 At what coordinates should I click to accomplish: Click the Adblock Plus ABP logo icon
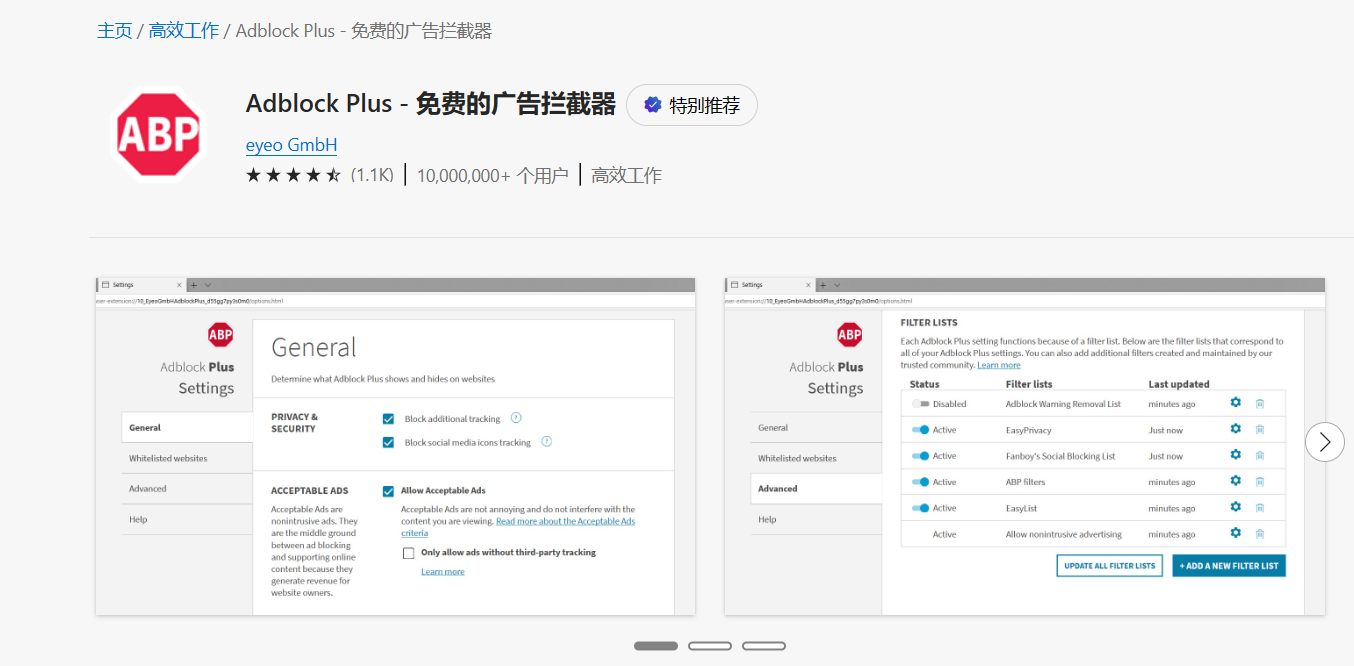pos(158,134)
